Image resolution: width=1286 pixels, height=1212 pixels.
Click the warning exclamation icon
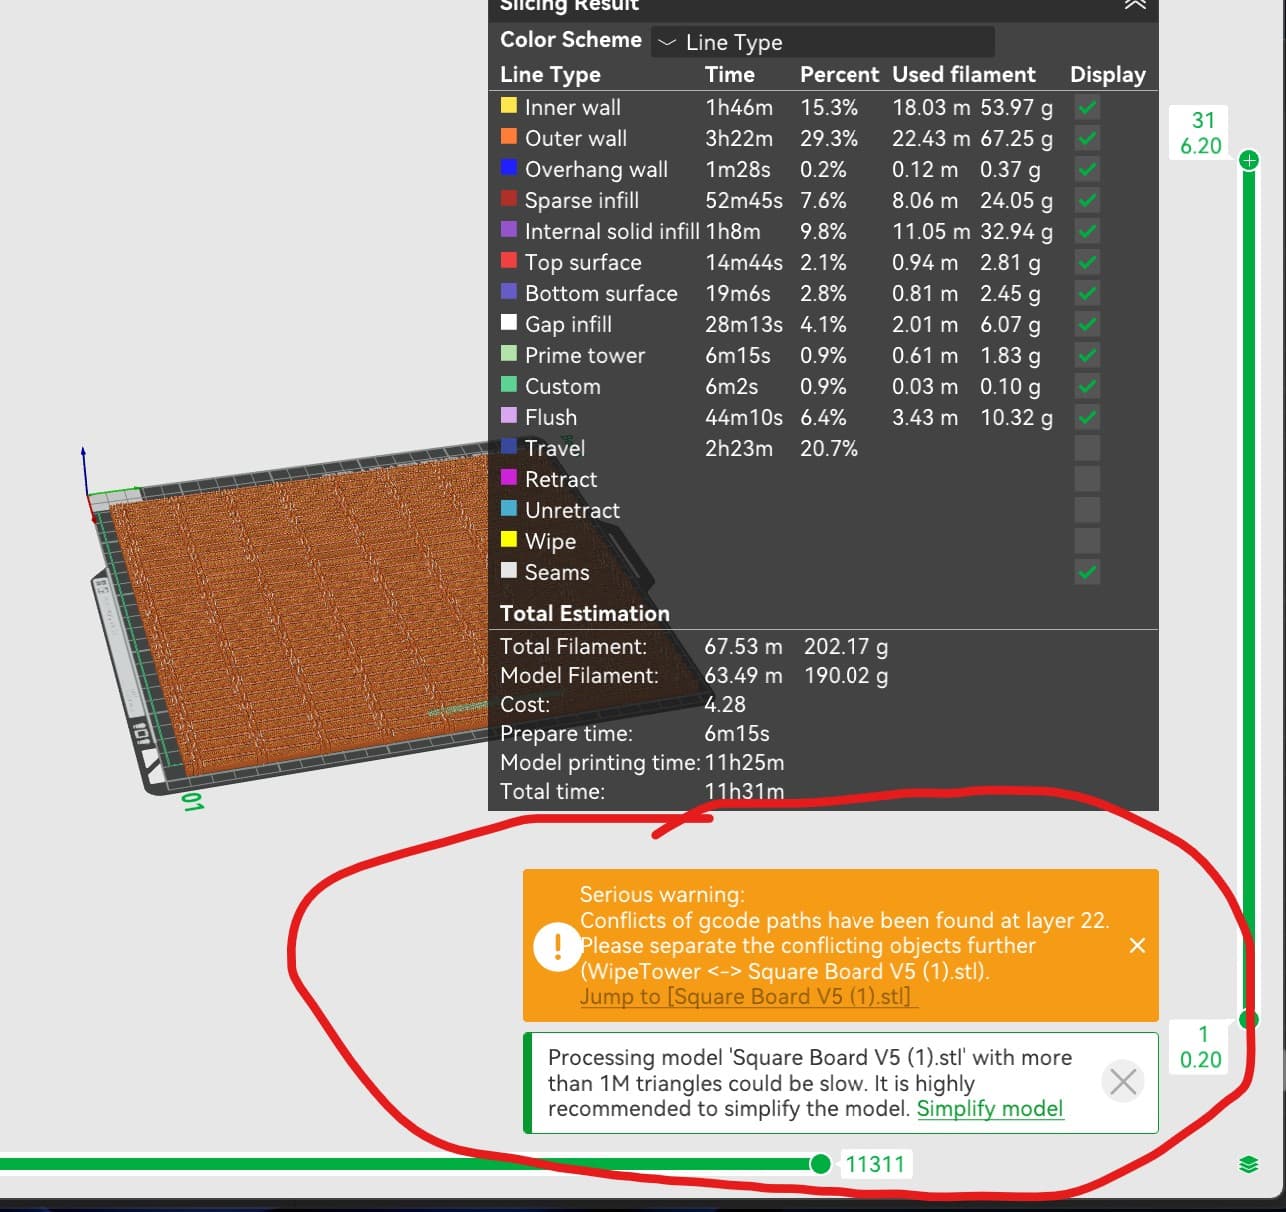[558, 945]
